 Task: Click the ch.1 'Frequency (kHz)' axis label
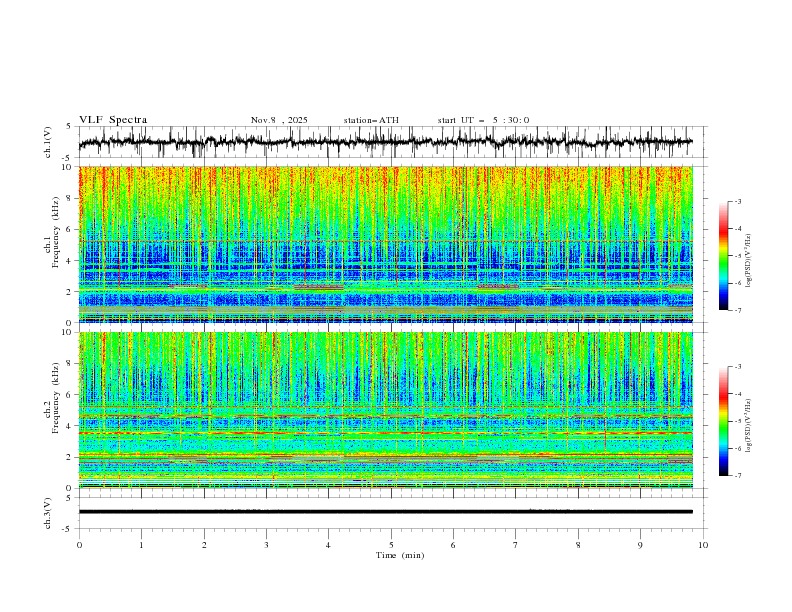click(x=55, y=233)
